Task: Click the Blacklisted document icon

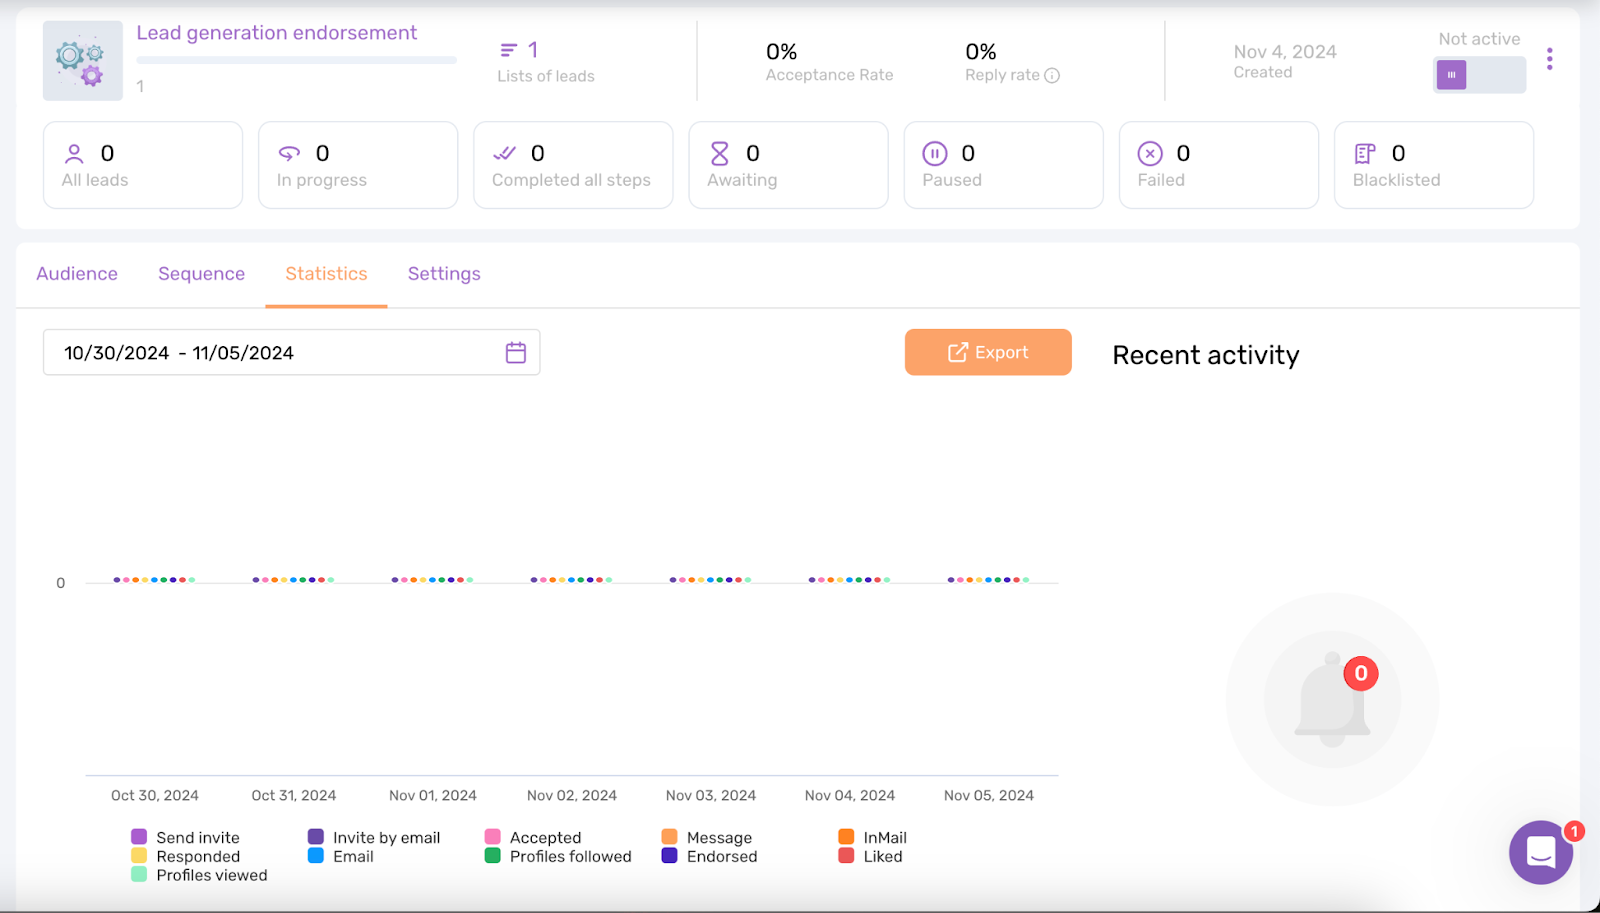Action: [1364, 153]
